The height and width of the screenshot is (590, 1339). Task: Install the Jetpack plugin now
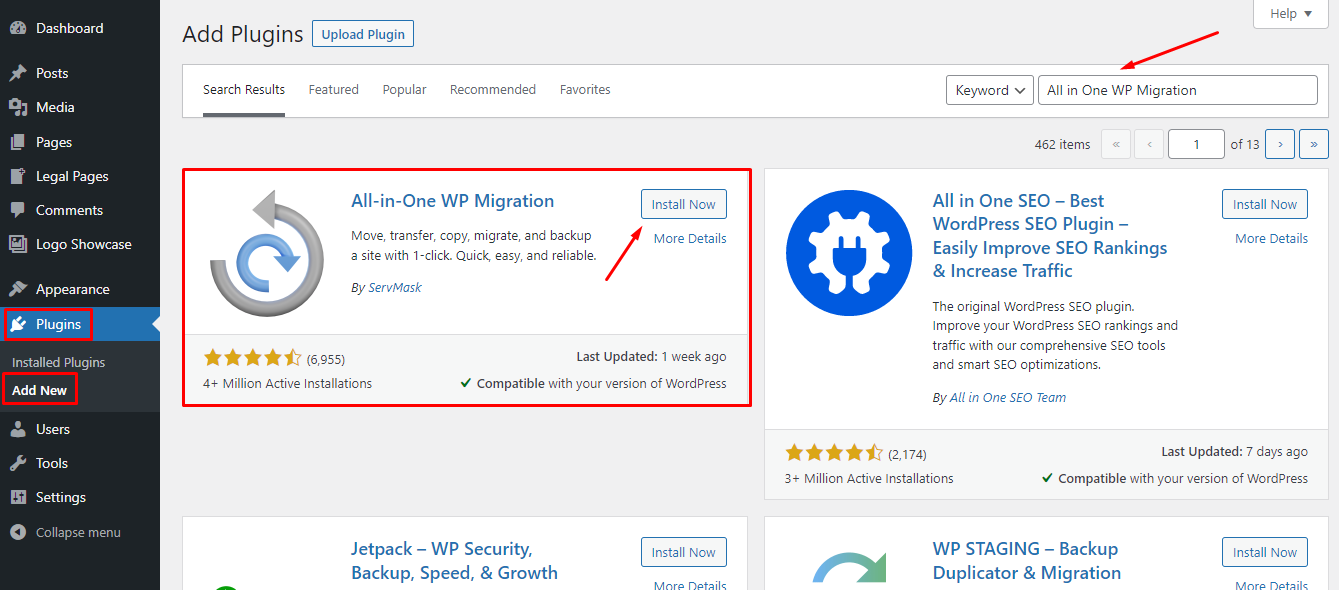click(x=684, y=552)
